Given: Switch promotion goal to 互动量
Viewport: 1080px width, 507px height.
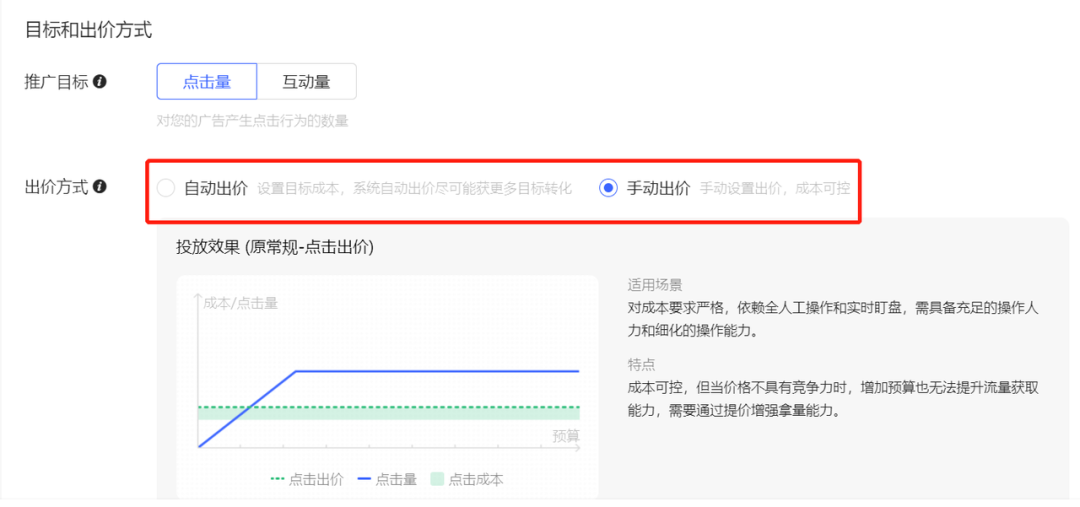Looking at the screenshot, I should click(x=306, y=82).
